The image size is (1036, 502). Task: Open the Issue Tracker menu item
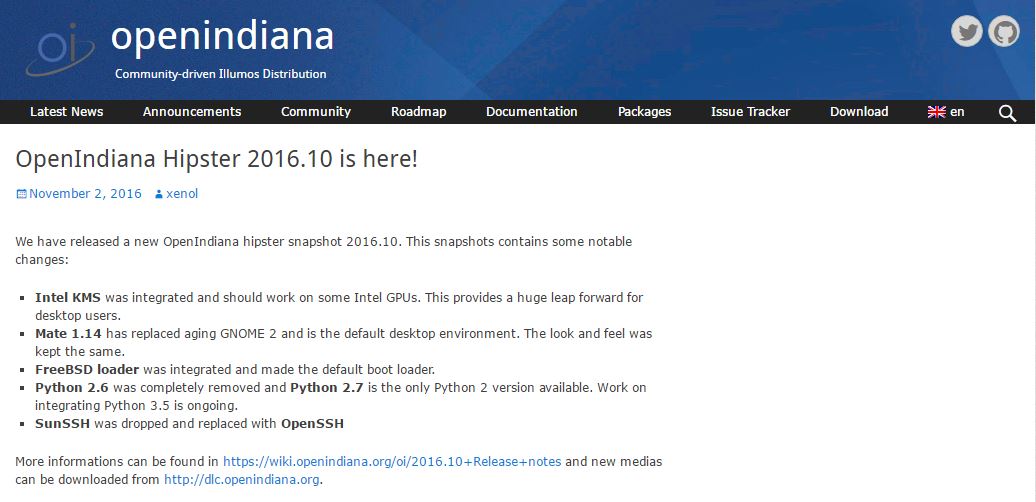pos(751,112)
